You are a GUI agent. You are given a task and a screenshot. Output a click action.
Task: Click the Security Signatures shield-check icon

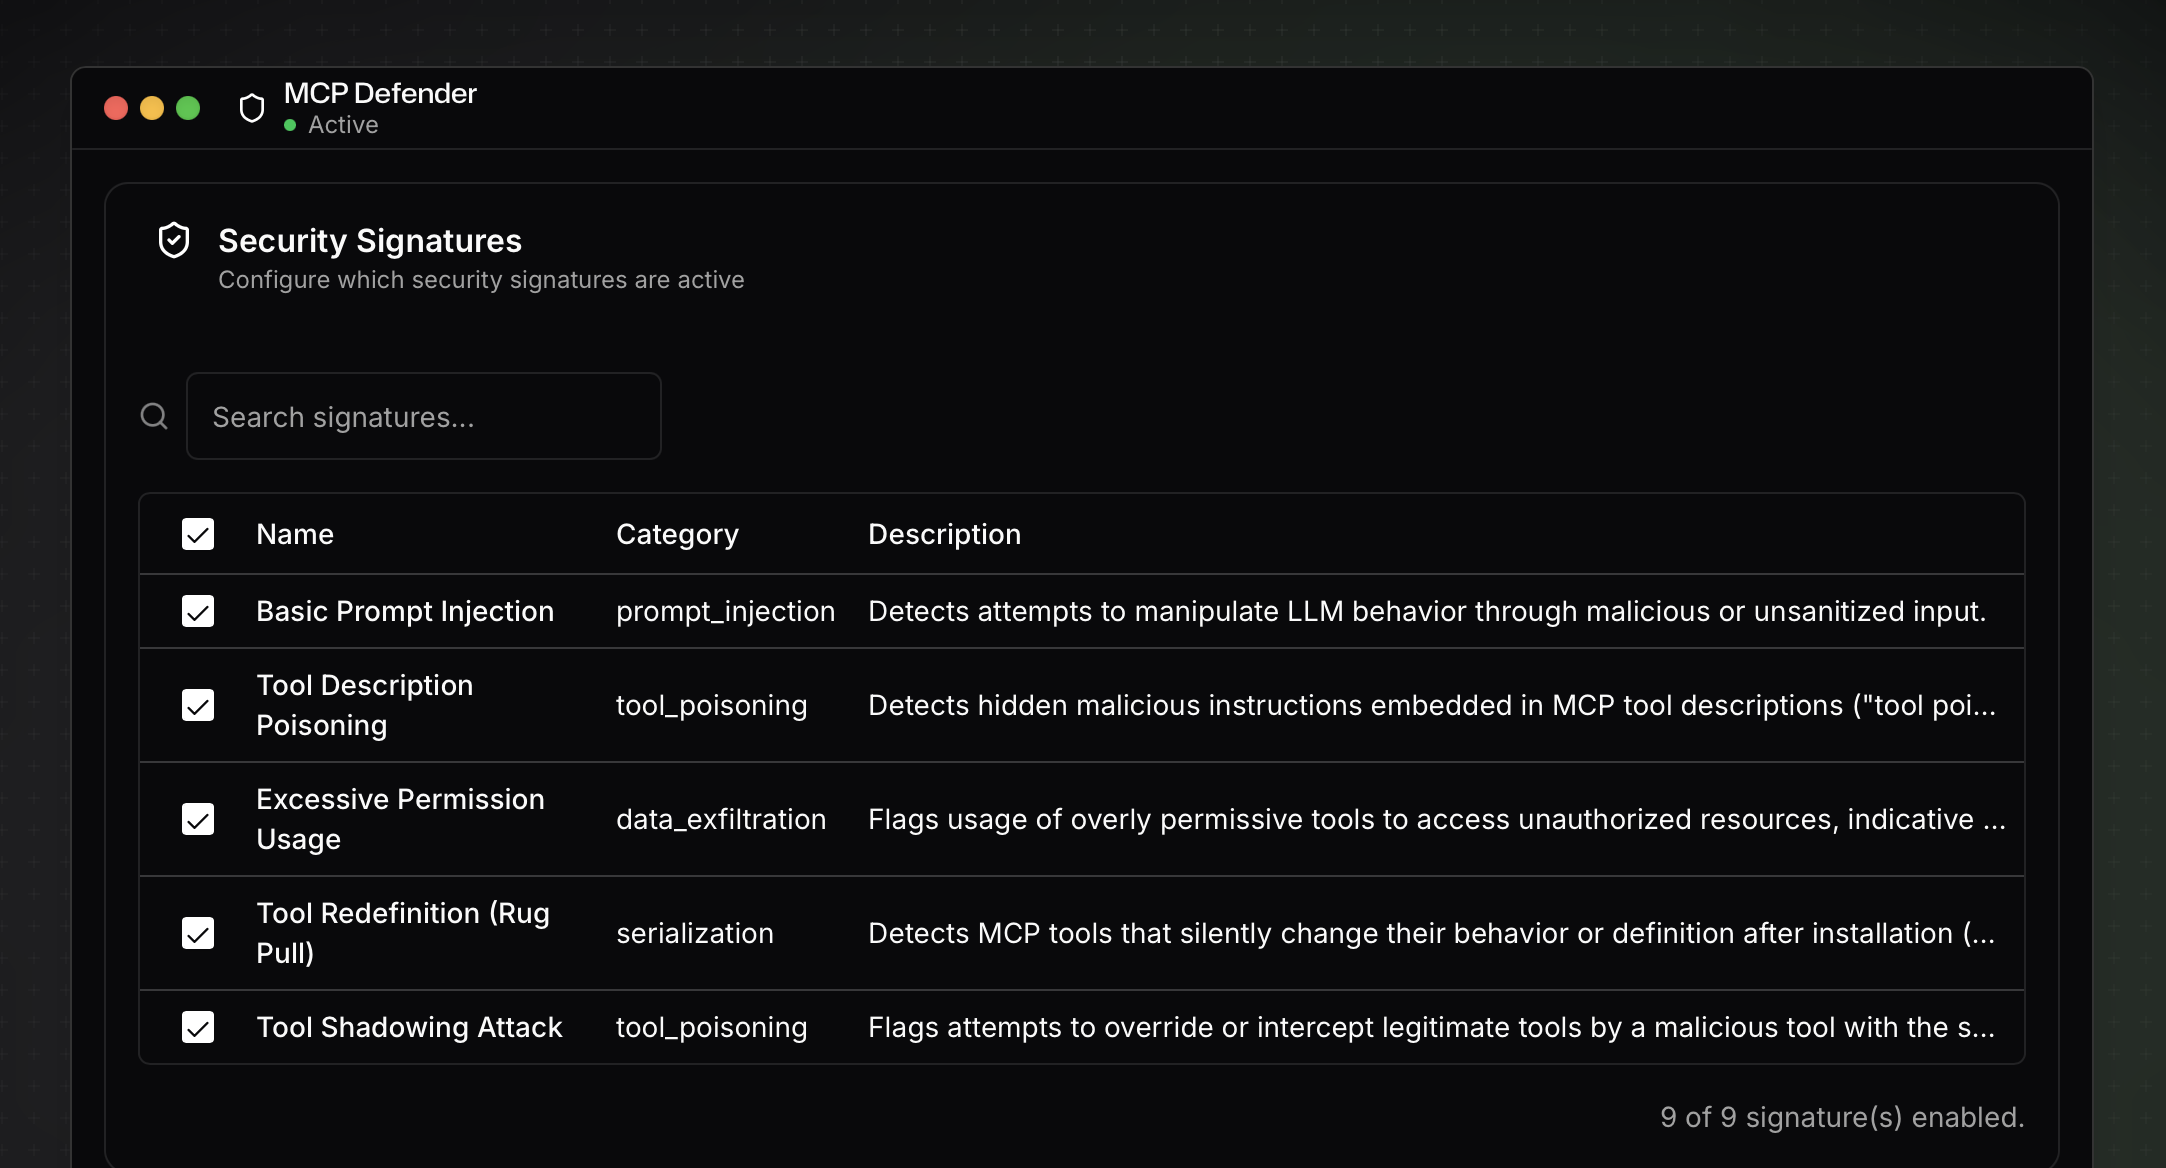click(x=174, y=241)
